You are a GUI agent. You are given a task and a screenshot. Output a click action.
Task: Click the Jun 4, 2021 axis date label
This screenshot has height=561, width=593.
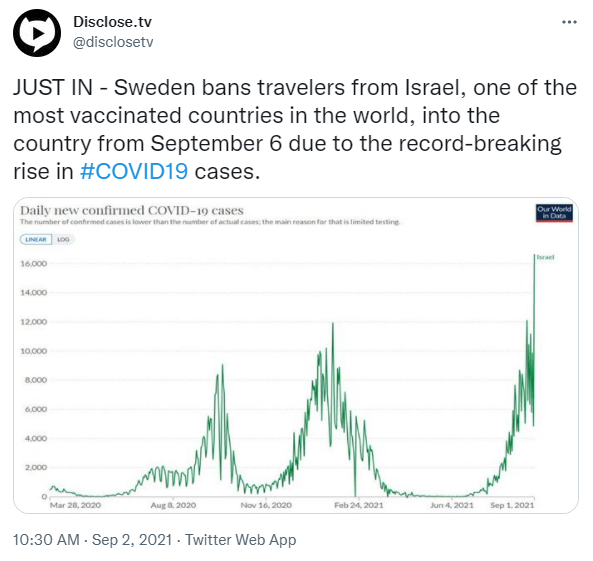click(x=452, y=505)
